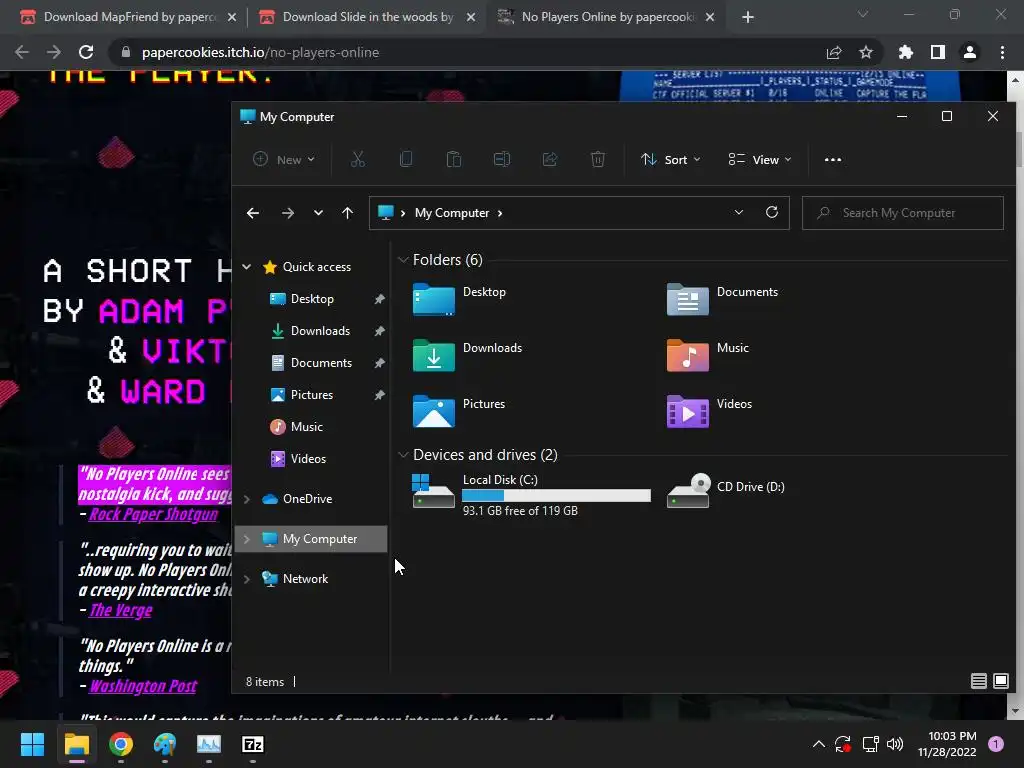Collapse the Quick access tree node

246,266
